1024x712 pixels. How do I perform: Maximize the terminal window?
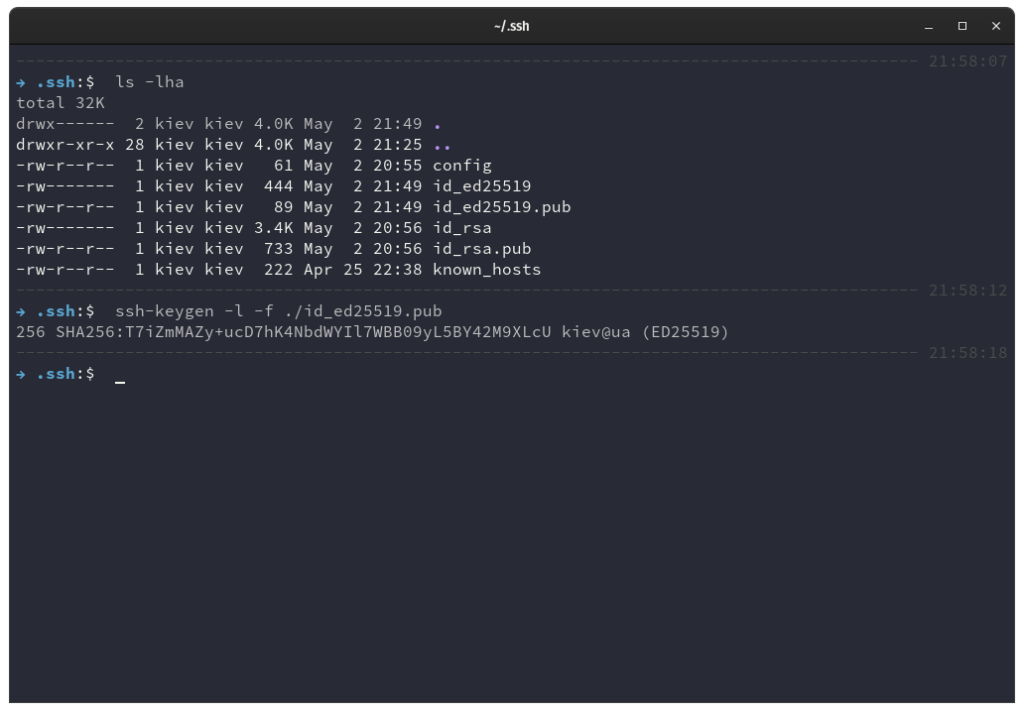964,26
